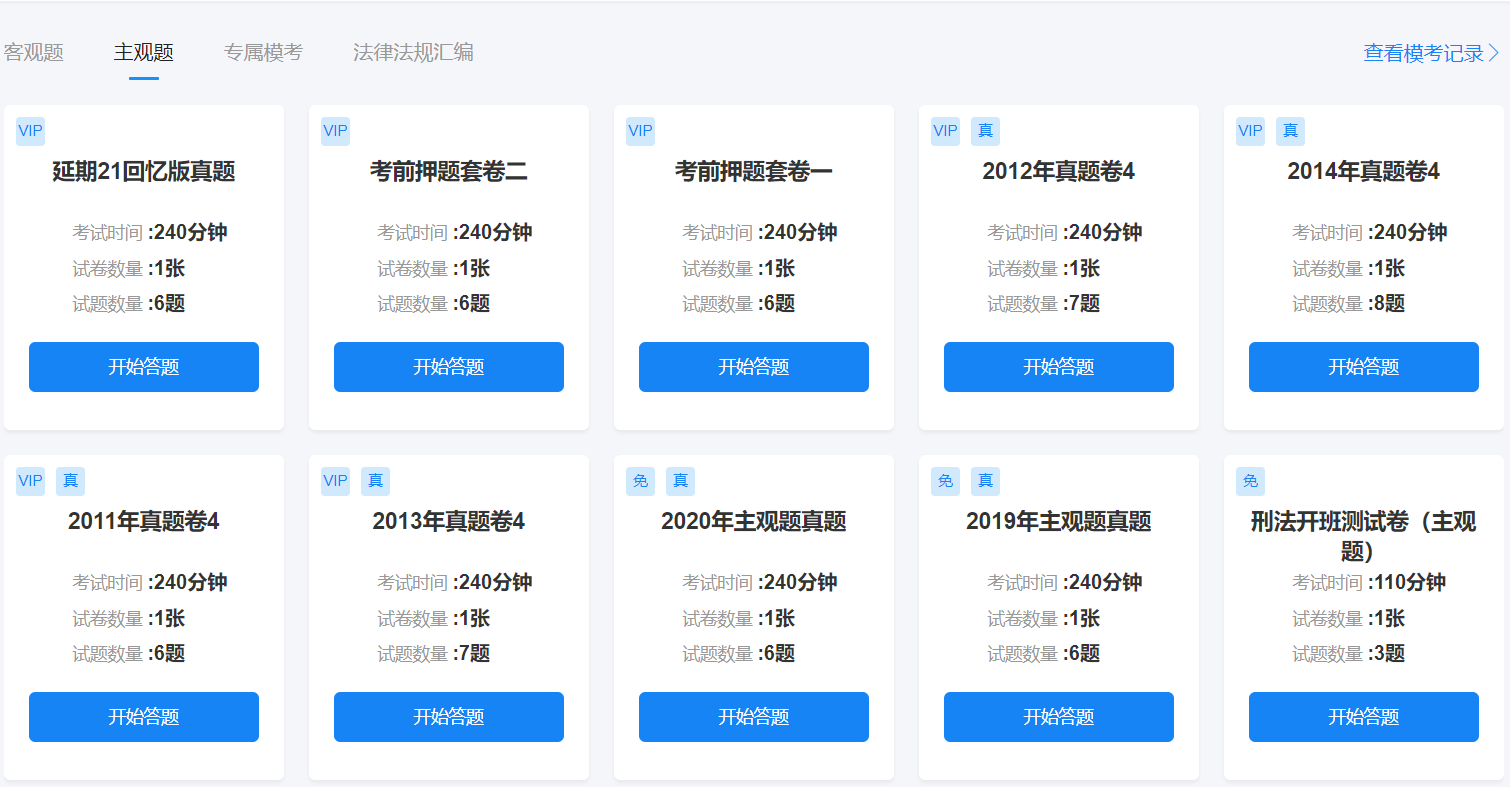This screenshot has width=1510, height=787.
Task: Click the 110分钟 exam time value
Action: pos(1410,582)
